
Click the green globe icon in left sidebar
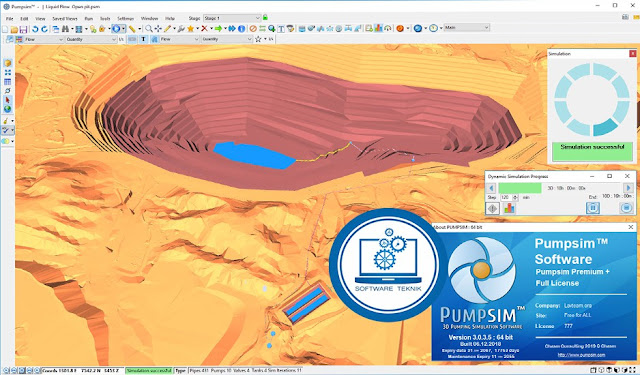coord(7,109)
